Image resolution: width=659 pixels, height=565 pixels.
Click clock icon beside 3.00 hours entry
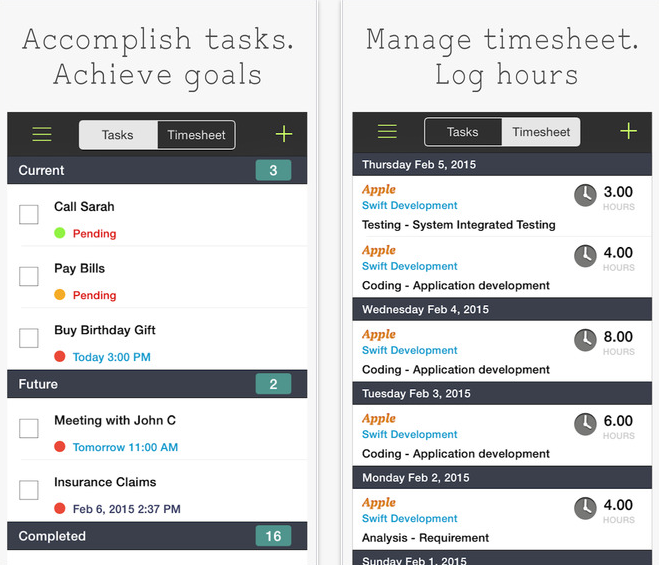point(585,195)
